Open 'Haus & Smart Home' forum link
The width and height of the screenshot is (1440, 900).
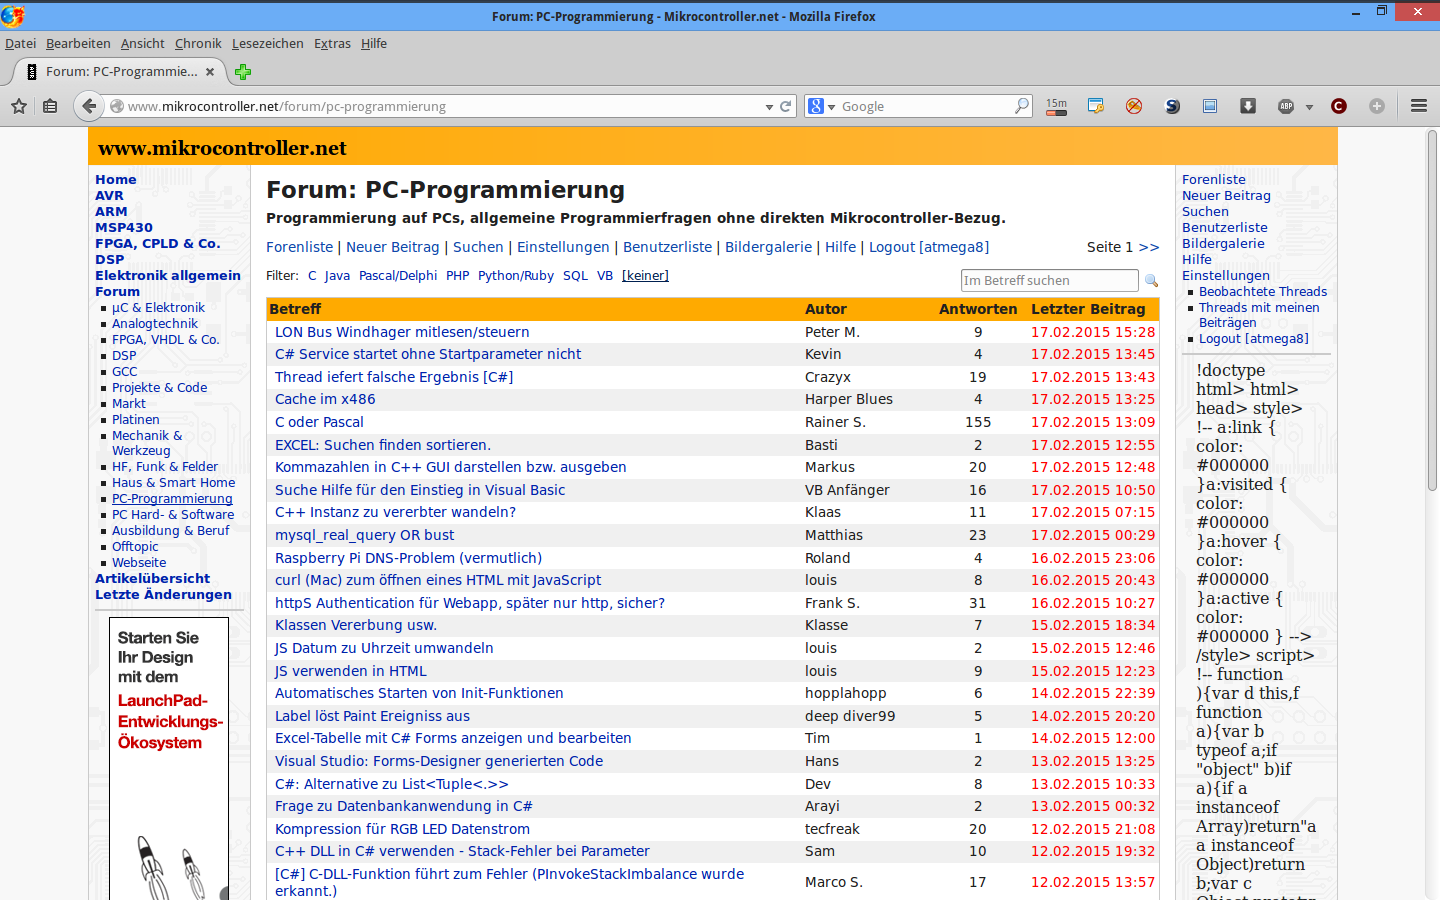point(173,483)
